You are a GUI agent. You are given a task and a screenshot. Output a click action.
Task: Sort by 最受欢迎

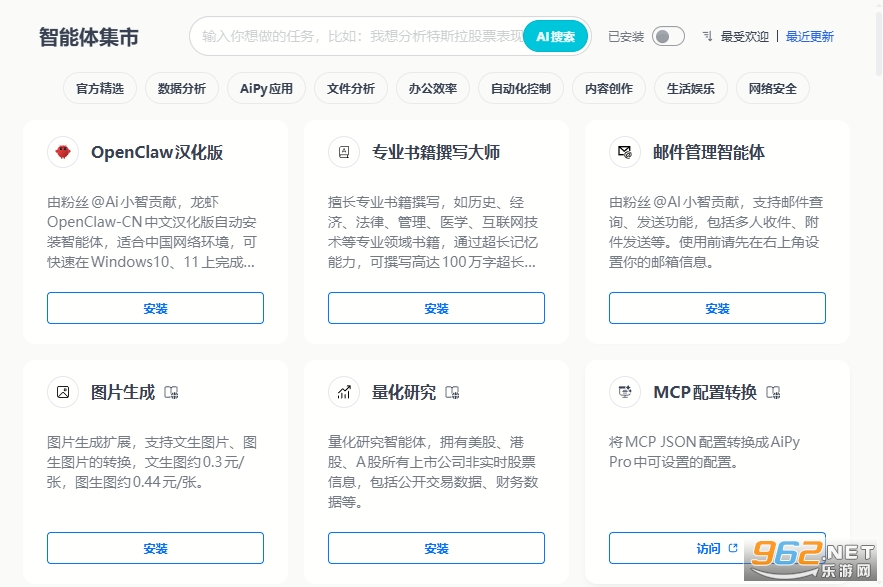click(744, 37)
